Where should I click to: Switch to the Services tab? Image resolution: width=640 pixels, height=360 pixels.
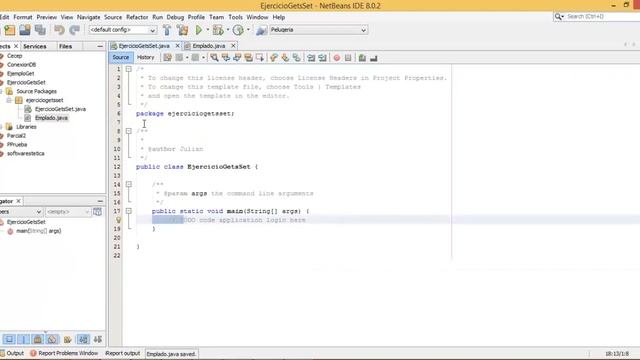pyautogui.click(x=35, y=47)
